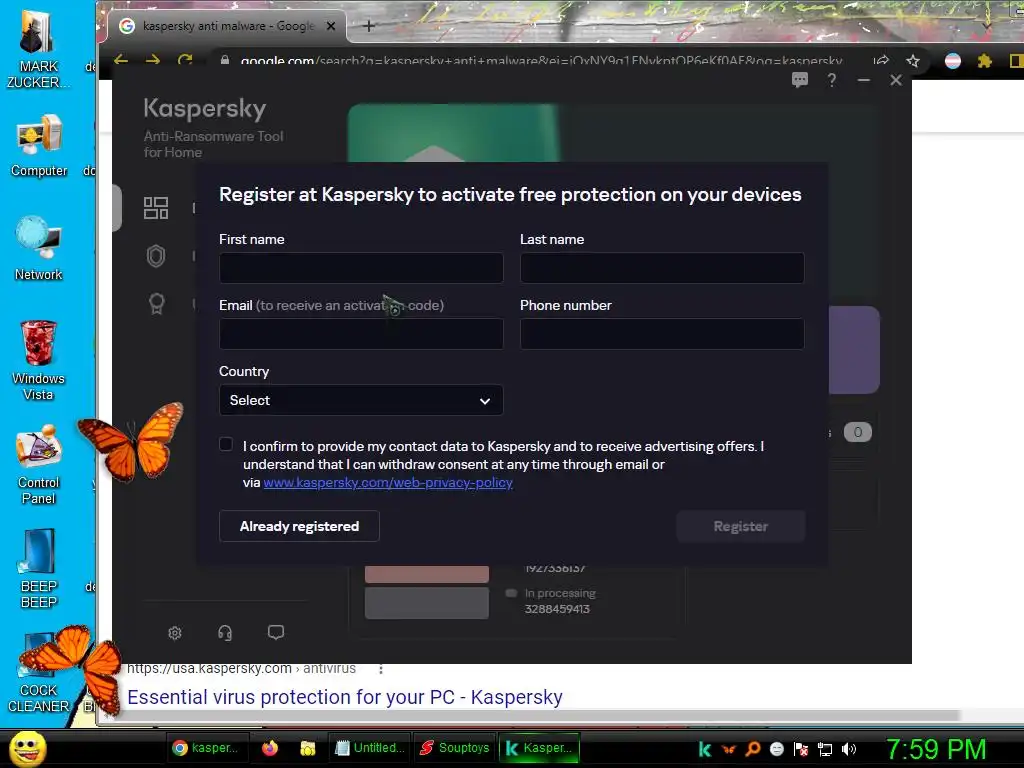
Task: Click Chrome address bar URL
Action: (x=541, y=61)
